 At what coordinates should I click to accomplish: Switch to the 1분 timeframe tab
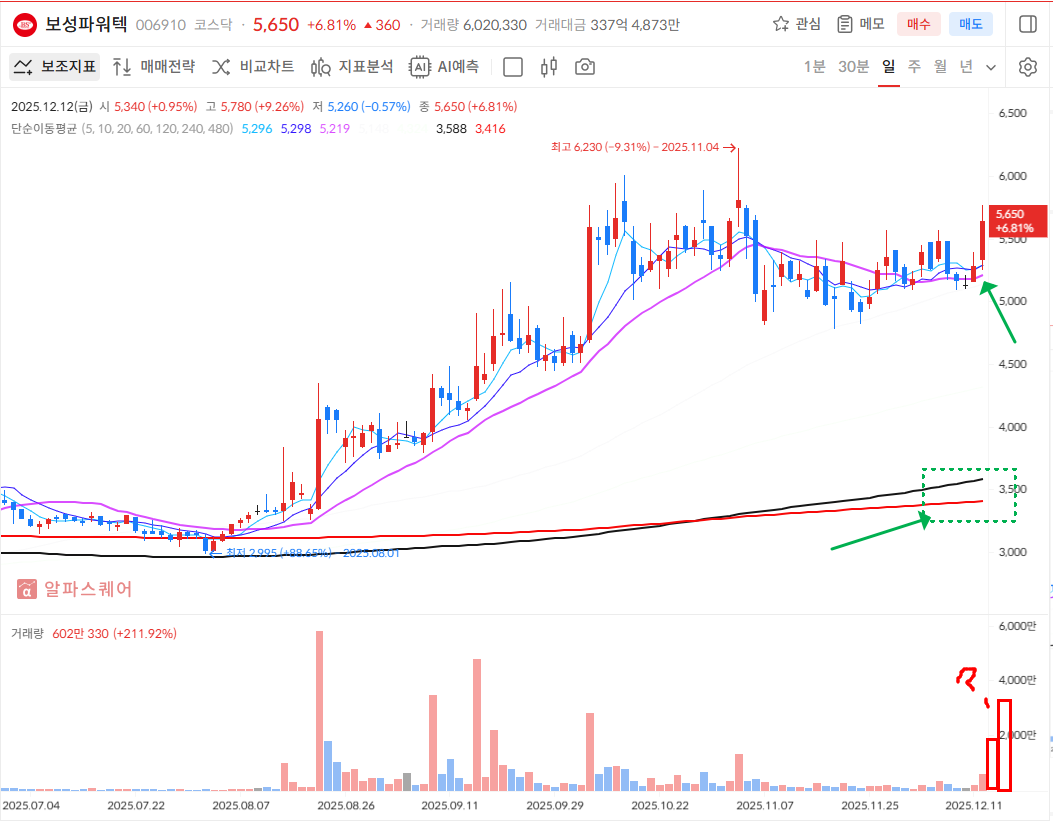pyautogui.click(x=815, y=67)
